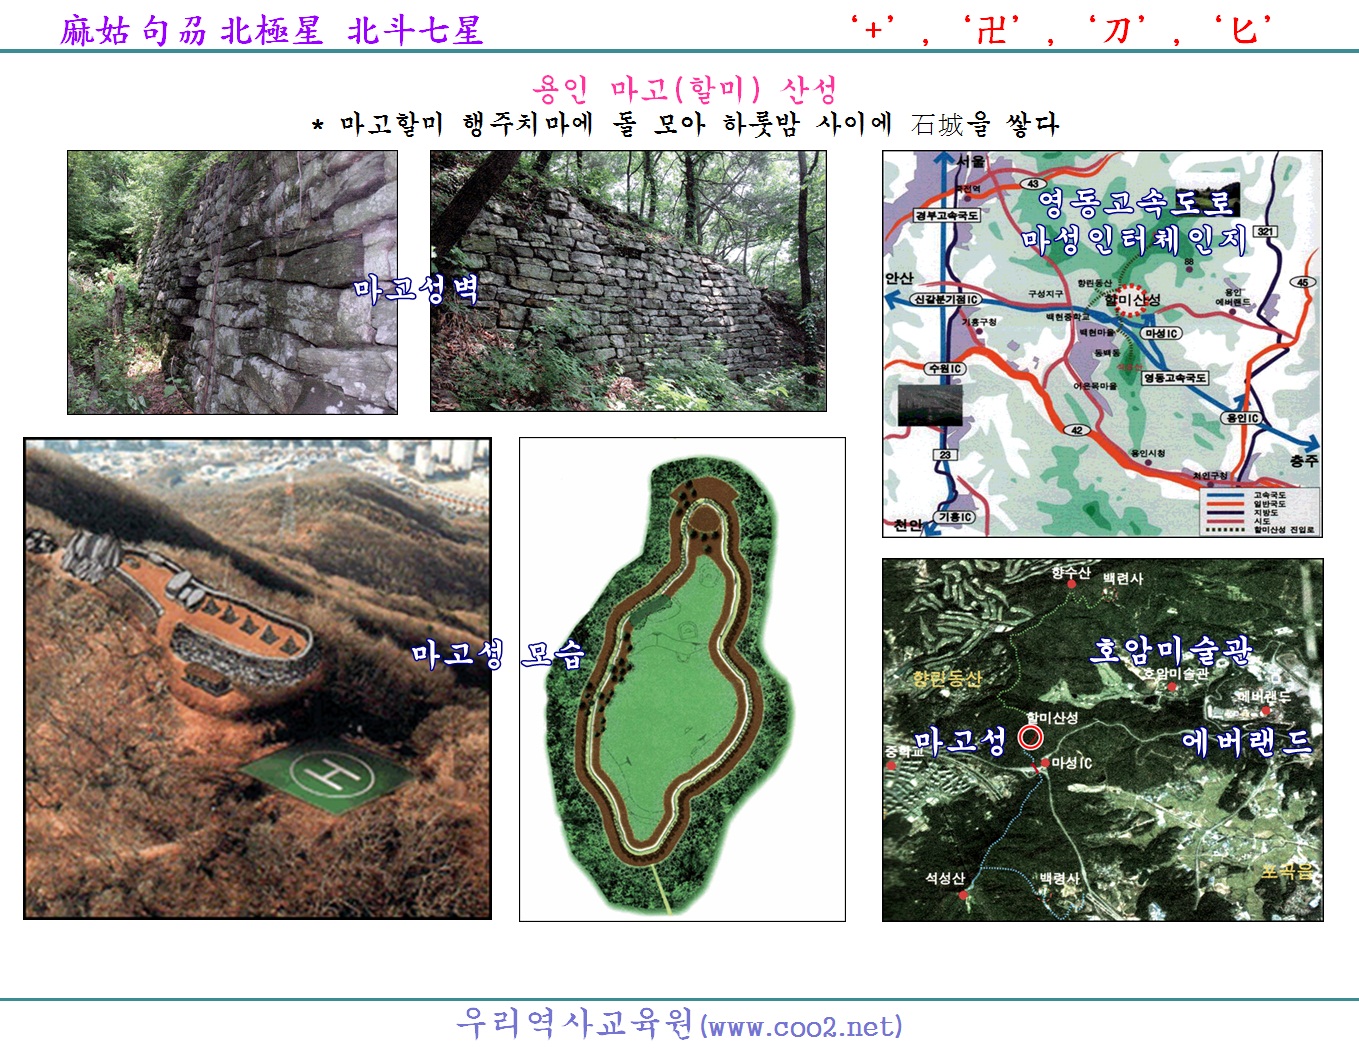Click the route 42 shield on road map
The width and height of the screenshot is (1359, 1049).
[x=1076, y=430]
